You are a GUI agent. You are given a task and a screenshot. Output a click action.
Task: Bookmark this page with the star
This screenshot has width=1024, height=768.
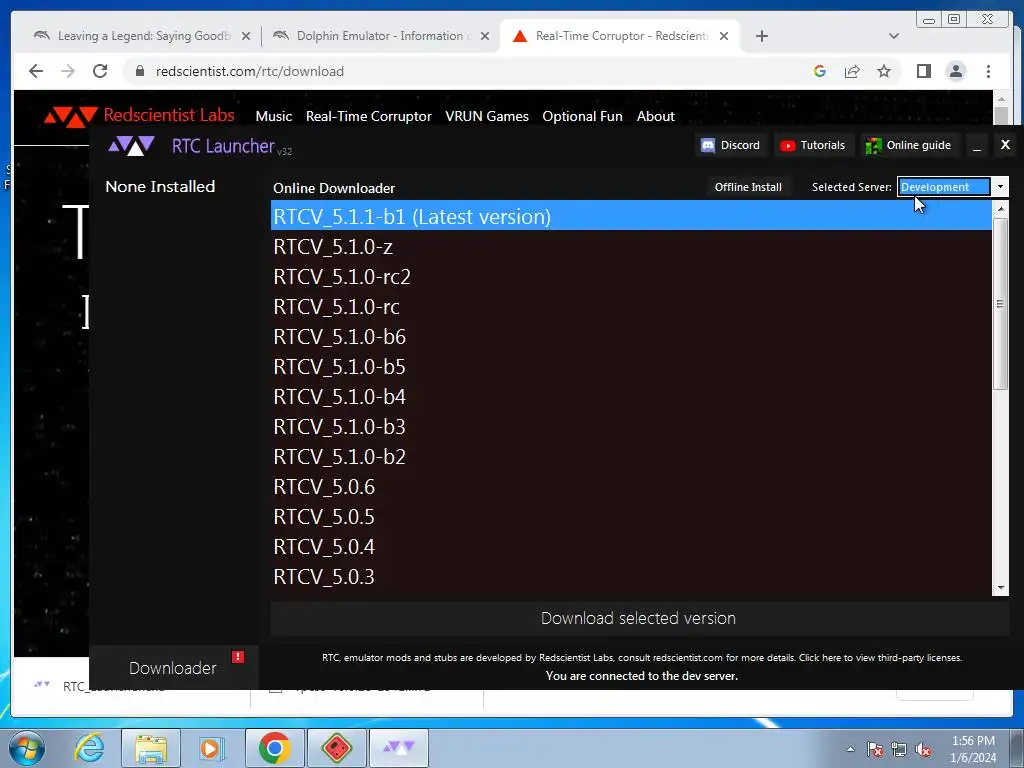click(x=884, y=71)
